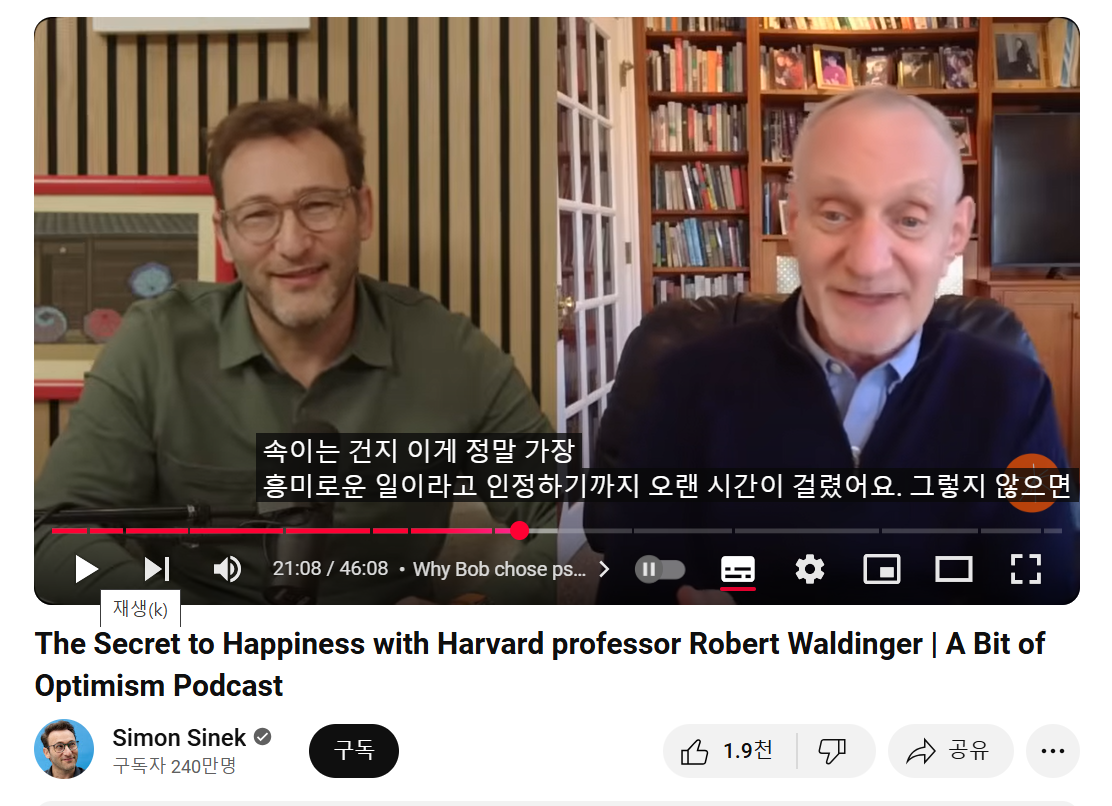
Task: Dislike the video with thumbs down
Action: [833, 751]
